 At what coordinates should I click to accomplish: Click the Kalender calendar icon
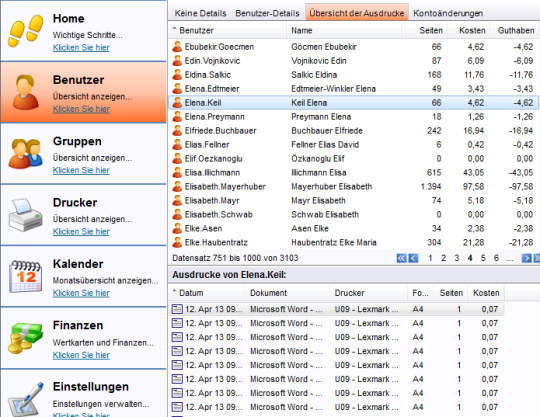[x=26, y=276]
